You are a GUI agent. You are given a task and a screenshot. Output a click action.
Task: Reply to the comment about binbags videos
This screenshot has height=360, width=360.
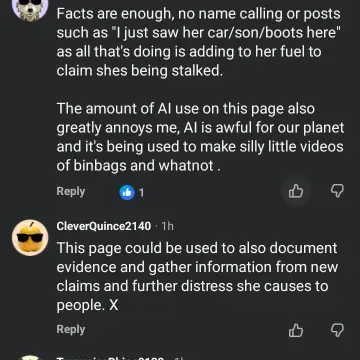click(x=71, y=192)
